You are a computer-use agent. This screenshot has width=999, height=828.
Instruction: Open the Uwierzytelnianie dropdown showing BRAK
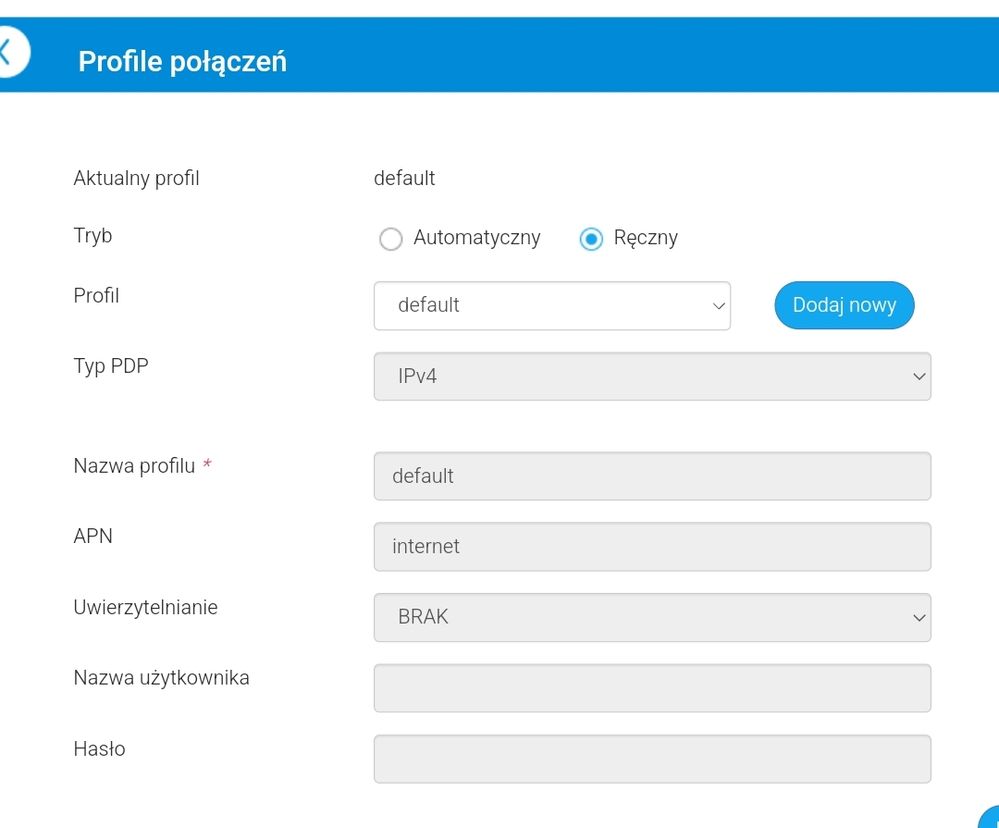pos(652,618)
